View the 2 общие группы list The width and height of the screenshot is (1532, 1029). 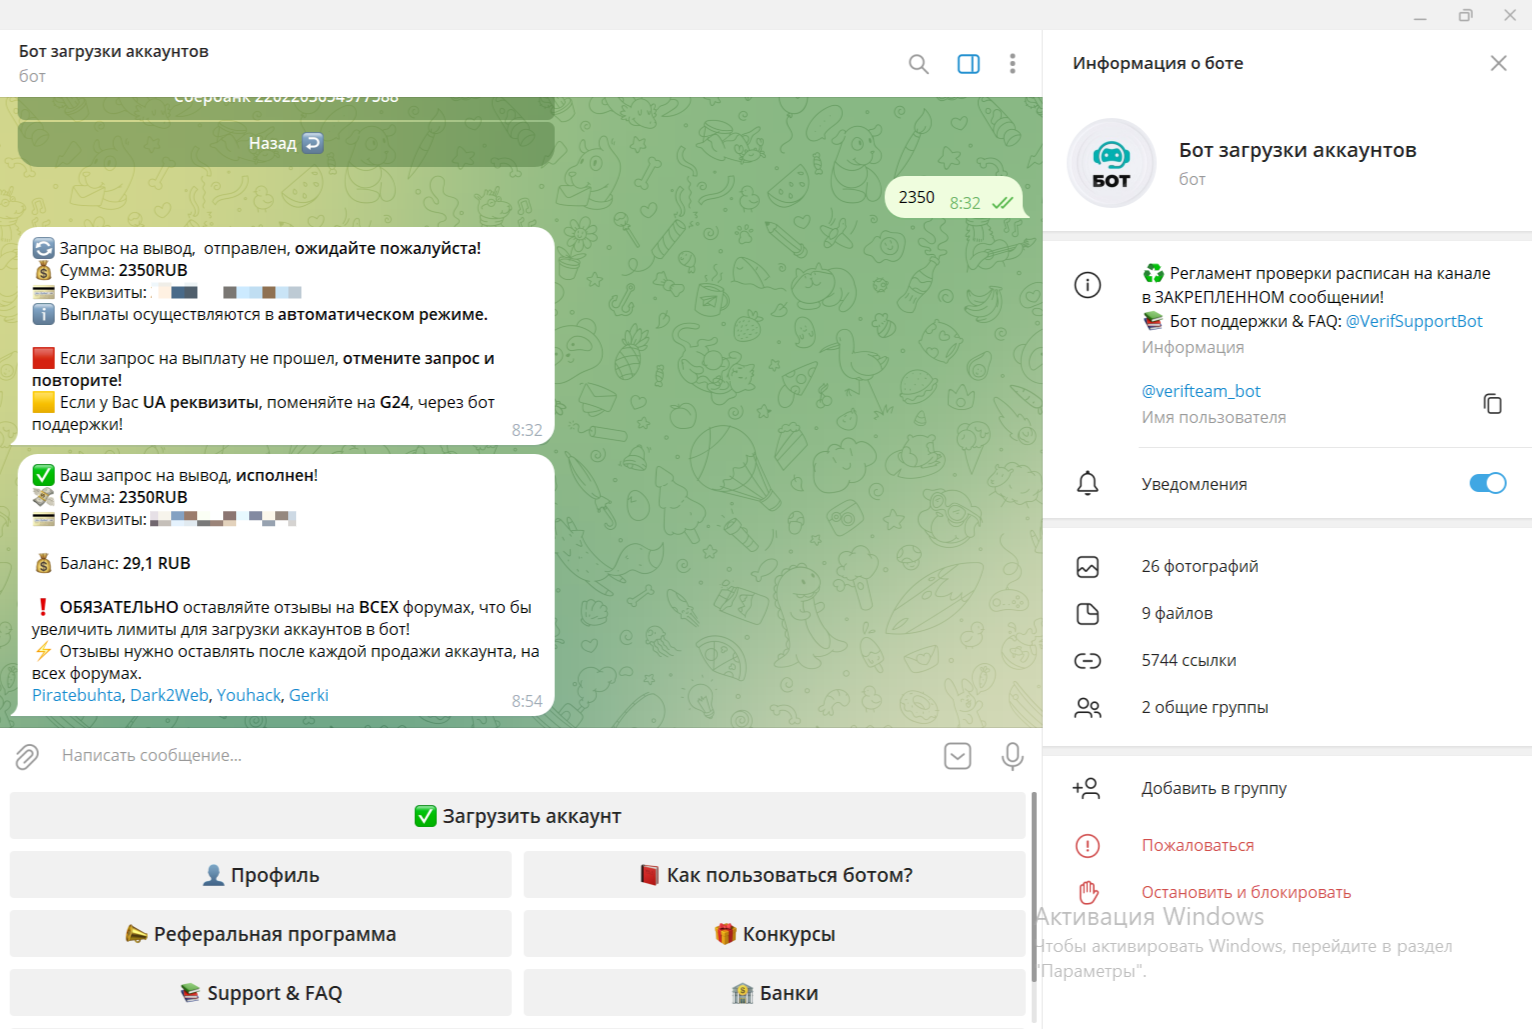tap(1204, 708)
